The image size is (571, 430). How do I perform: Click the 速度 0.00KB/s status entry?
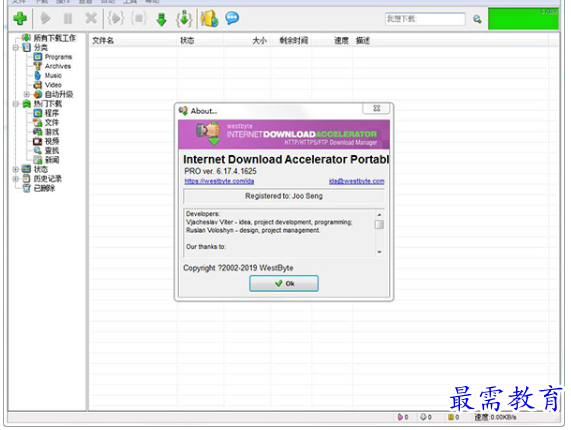click(x=495, y=417)
